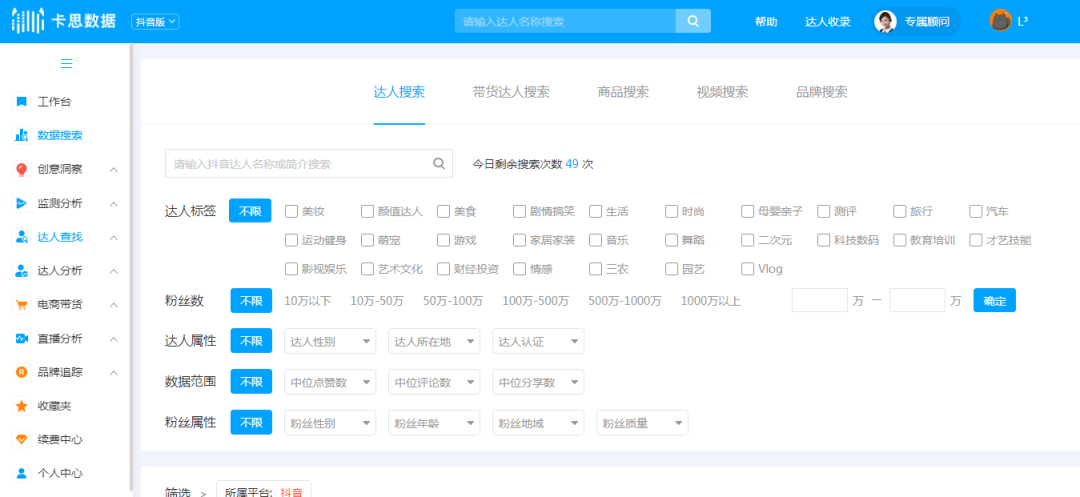Click the 收藏夹 star icon
Screen dimensions: 1080x497
[21, 406]
